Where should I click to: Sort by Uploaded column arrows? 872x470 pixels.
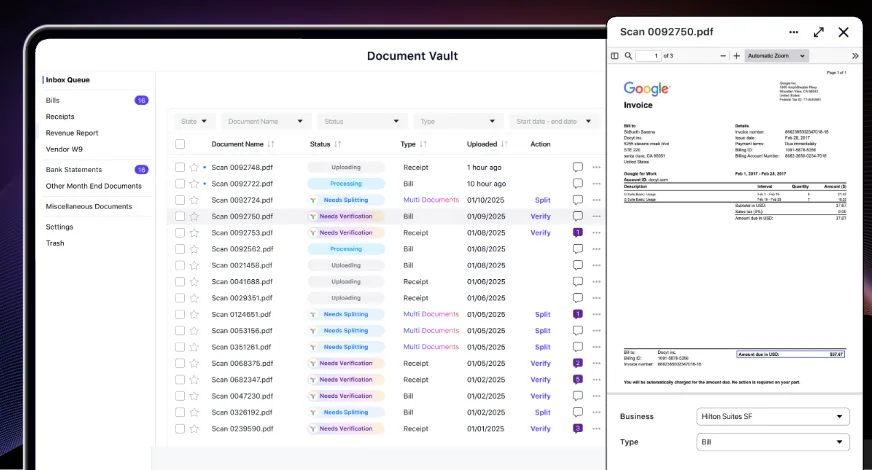click(504, 144)
